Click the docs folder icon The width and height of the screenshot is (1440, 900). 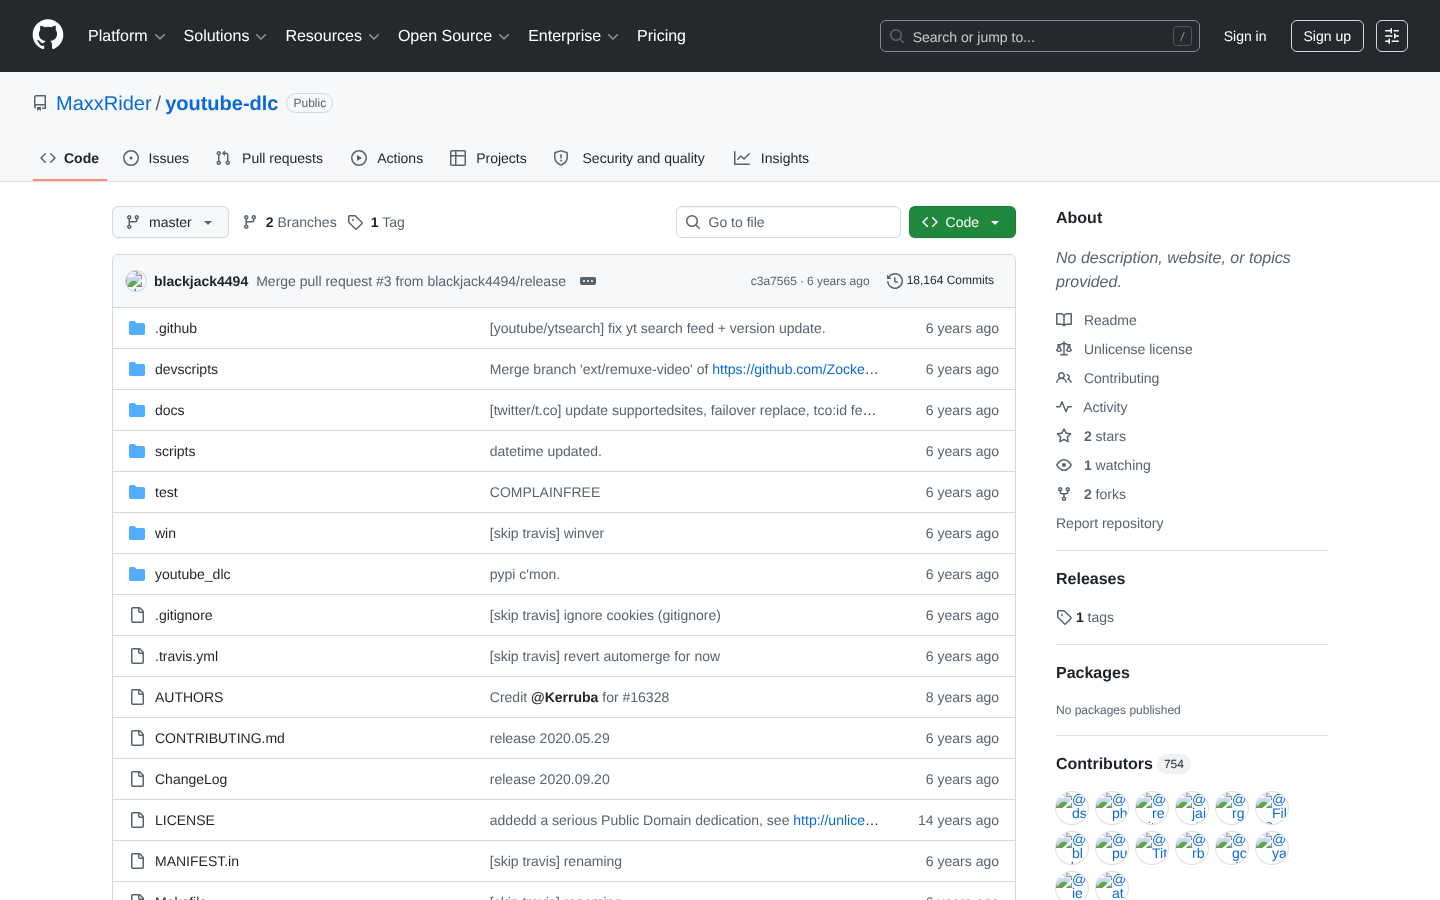pyautogui.click(x=137, y=410)
